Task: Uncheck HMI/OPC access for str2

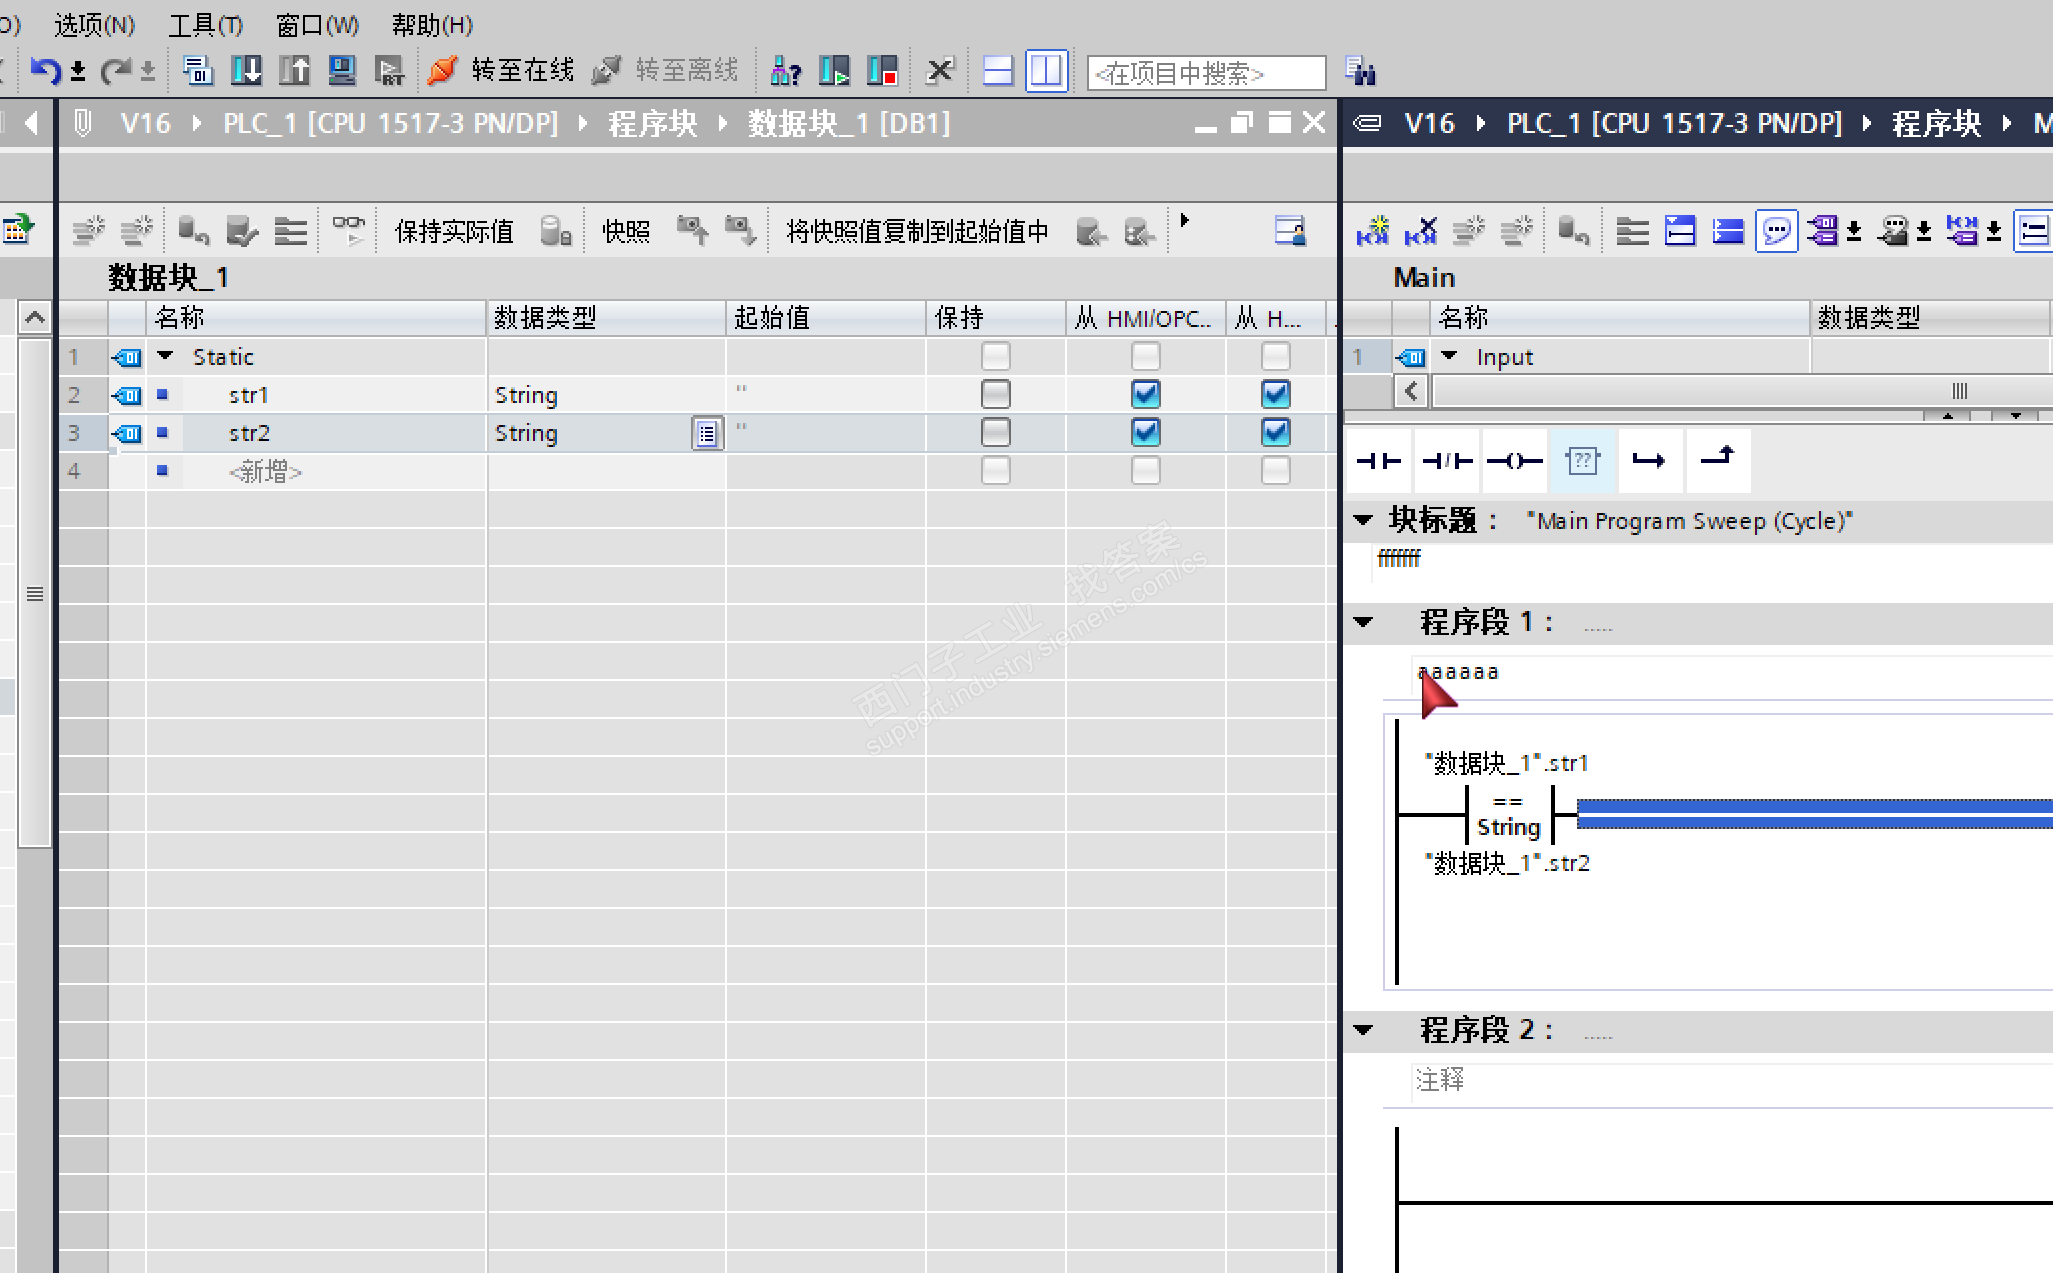Action: coord(1145,432)
